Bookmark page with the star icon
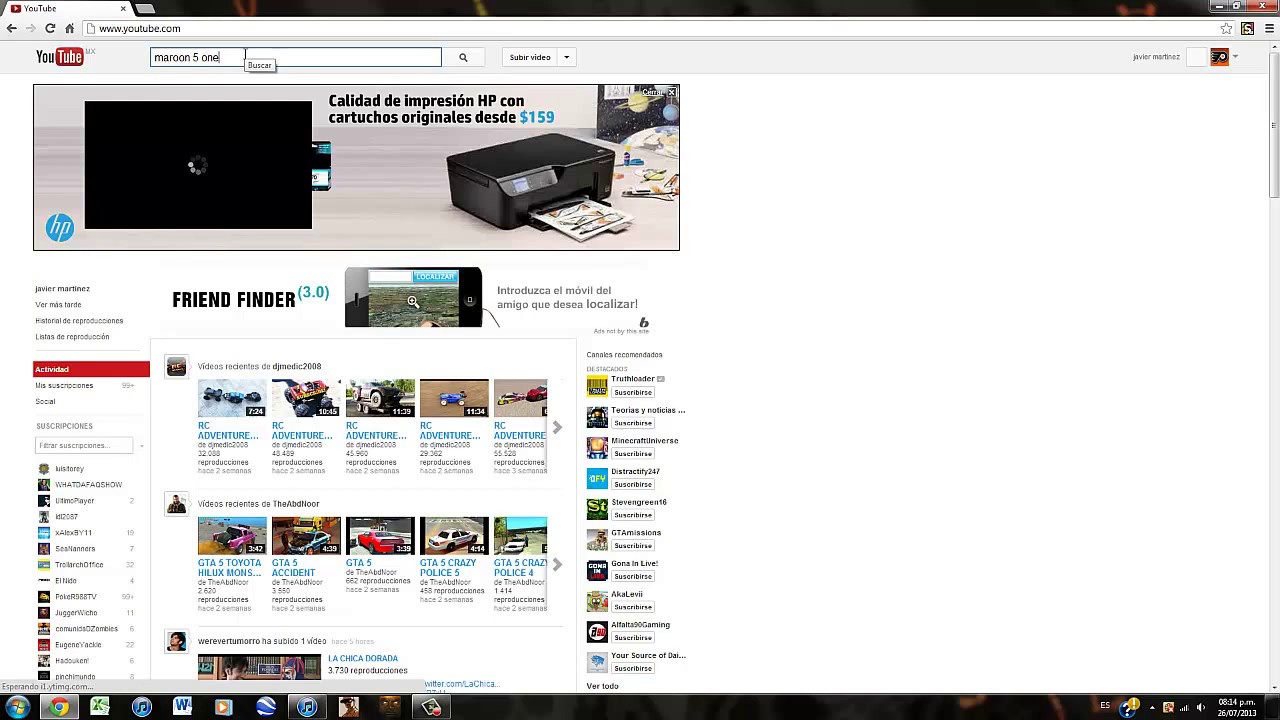The width and height of the screenshot is (1280, 720). point(1226,28)
